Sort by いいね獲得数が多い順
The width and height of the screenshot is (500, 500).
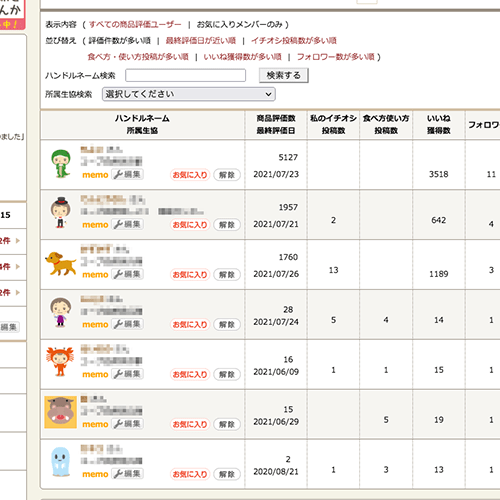[x=243, y=57]
